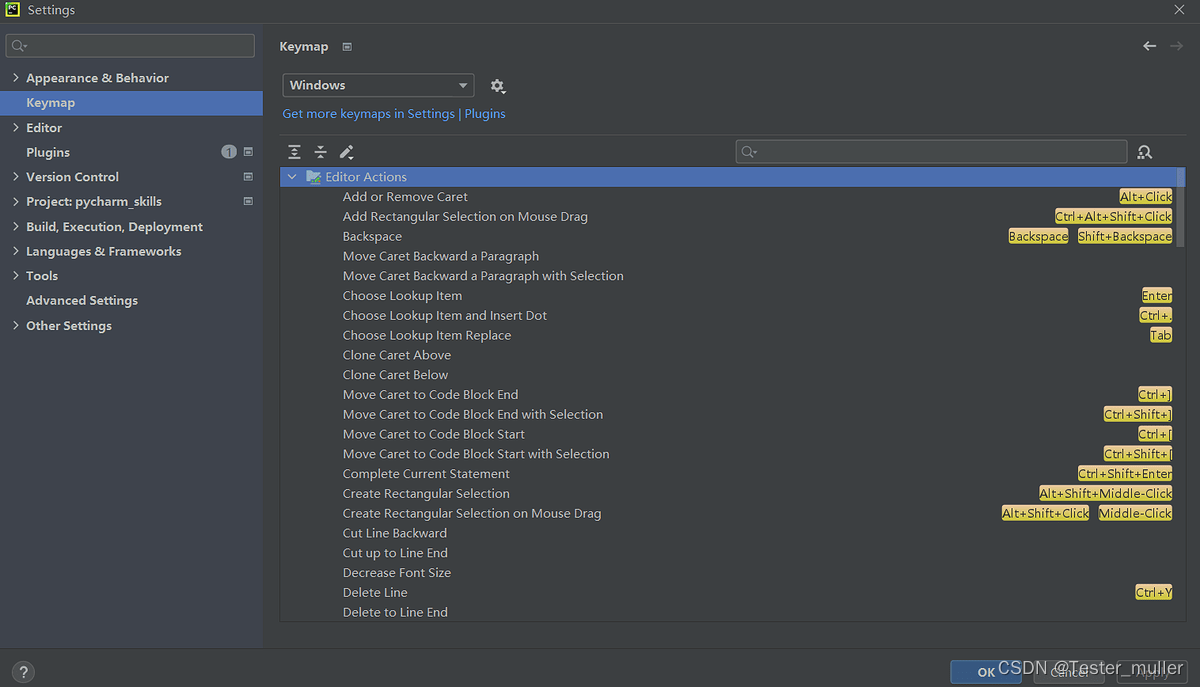The height and width of the screenshot is (687, 1200).
Task: Click the Editor Actions folder icon
Action: 313,177
